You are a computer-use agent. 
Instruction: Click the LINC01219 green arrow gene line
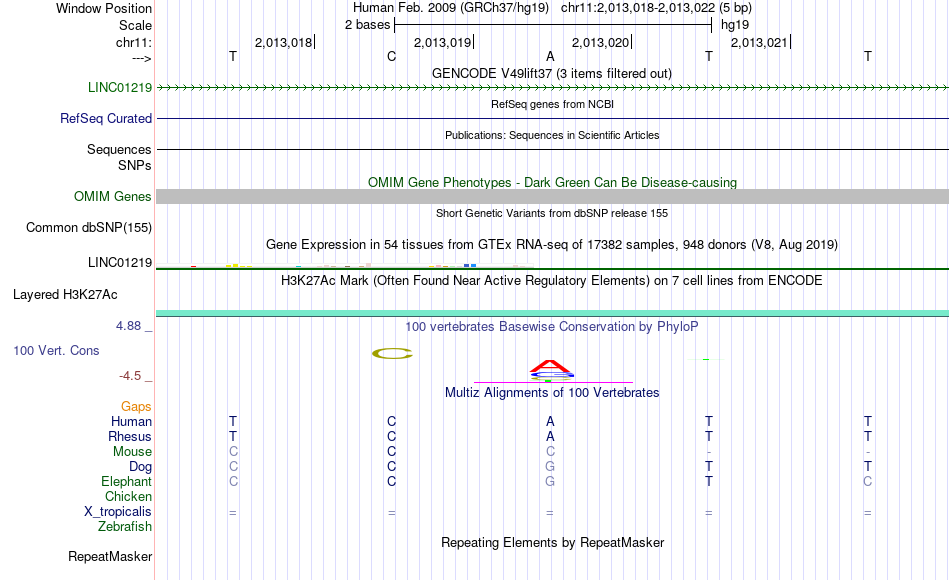(552, 88)
